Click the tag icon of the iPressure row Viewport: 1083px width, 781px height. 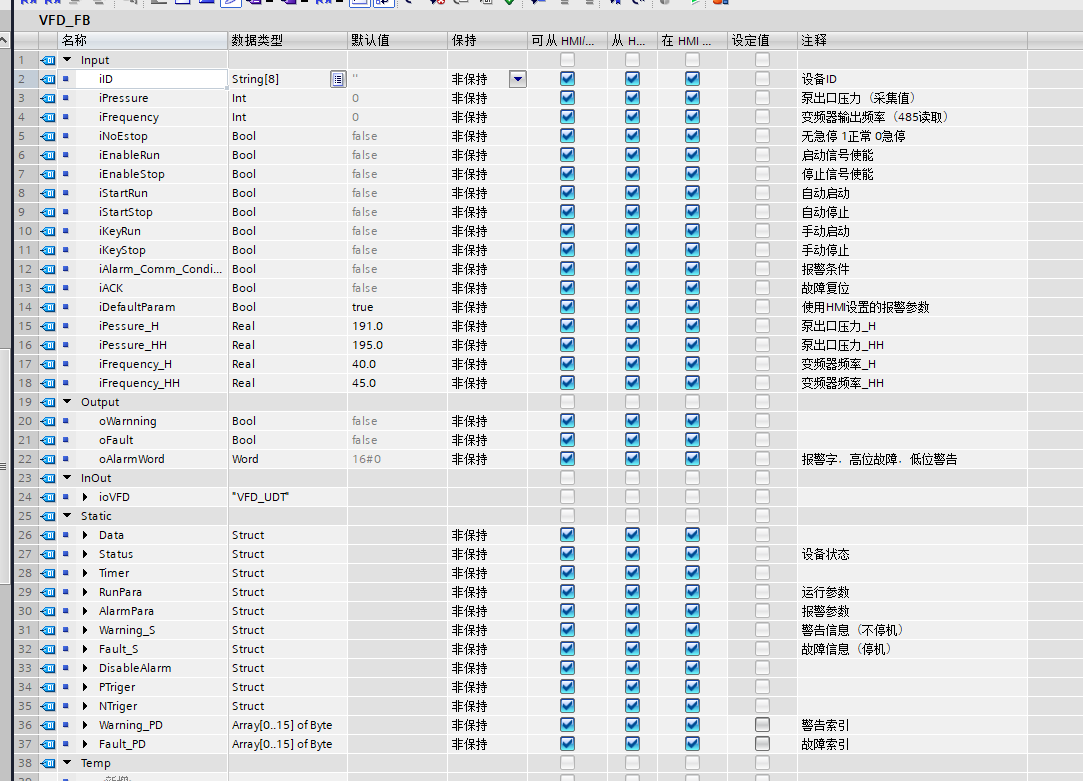(48, 98)
